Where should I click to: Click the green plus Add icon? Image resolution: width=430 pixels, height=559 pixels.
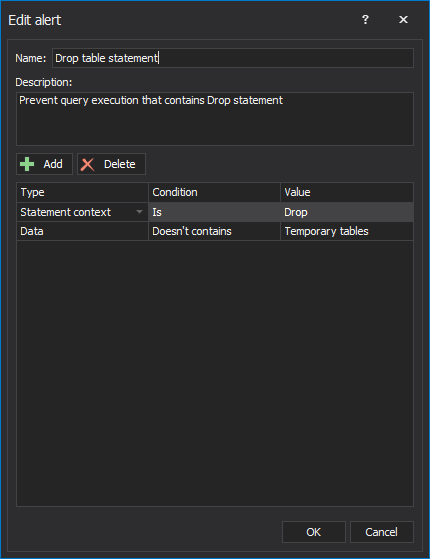[x=27, y=164]
